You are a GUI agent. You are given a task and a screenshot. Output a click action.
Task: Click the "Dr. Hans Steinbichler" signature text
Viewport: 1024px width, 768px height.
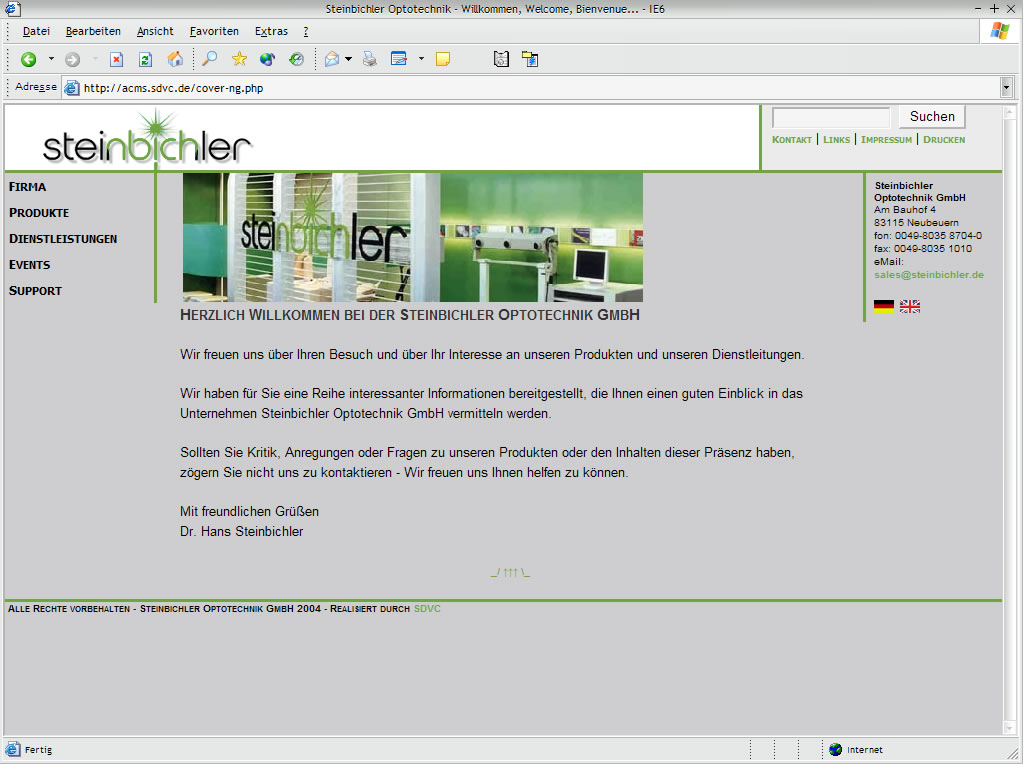click(242, 532)
